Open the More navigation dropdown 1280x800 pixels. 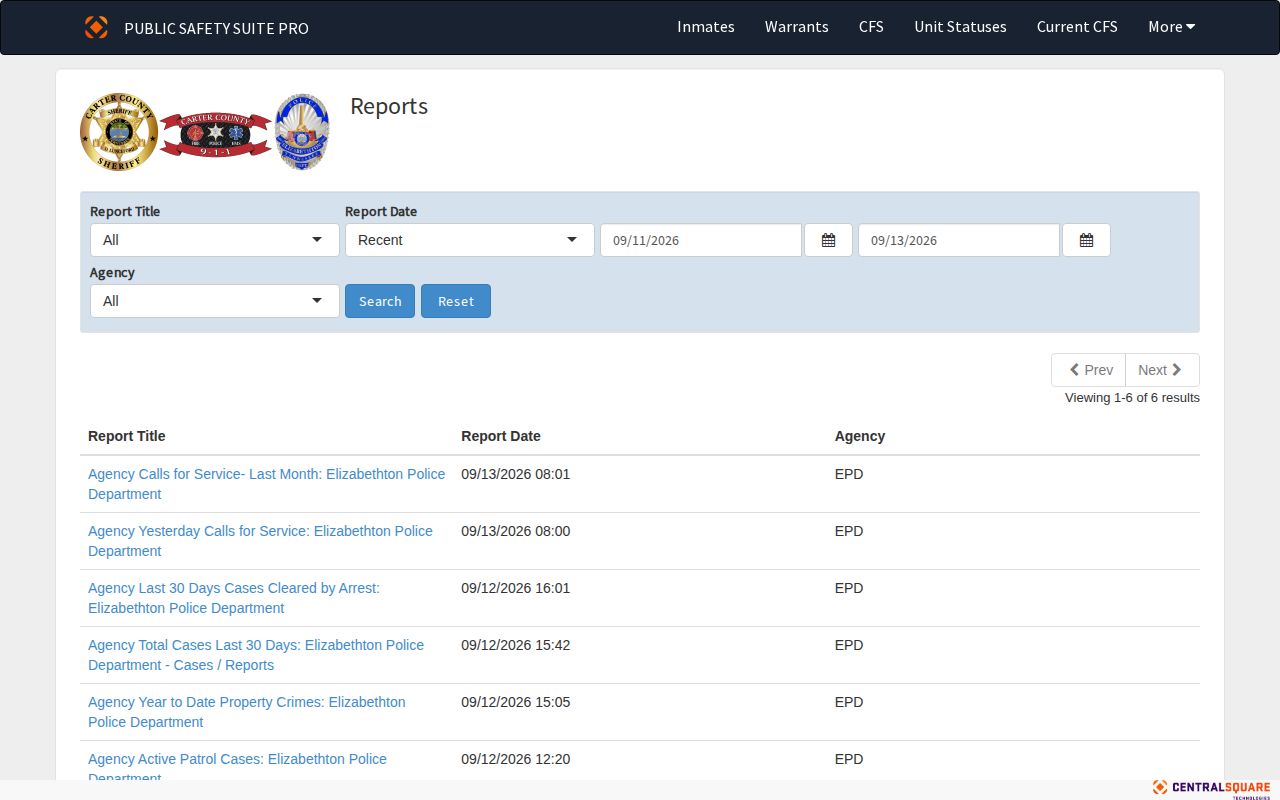tap(1171, 27)
